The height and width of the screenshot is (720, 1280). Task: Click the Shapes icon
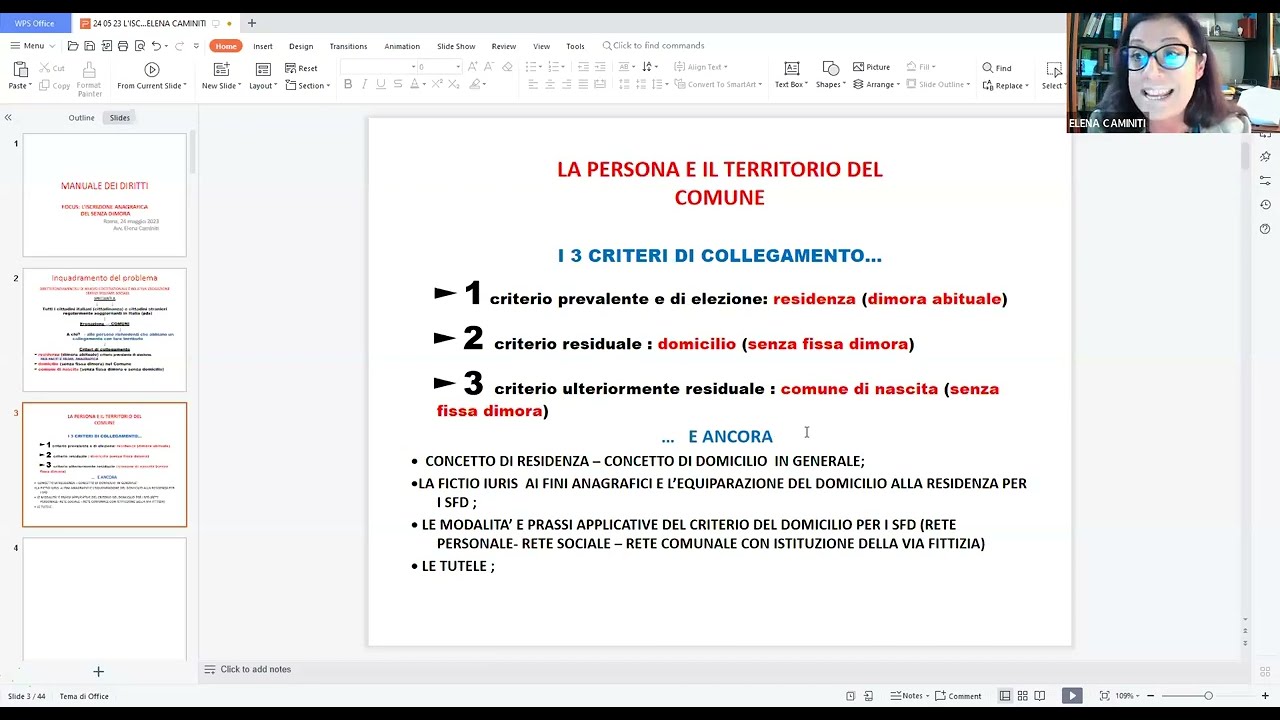coord(830,69)
